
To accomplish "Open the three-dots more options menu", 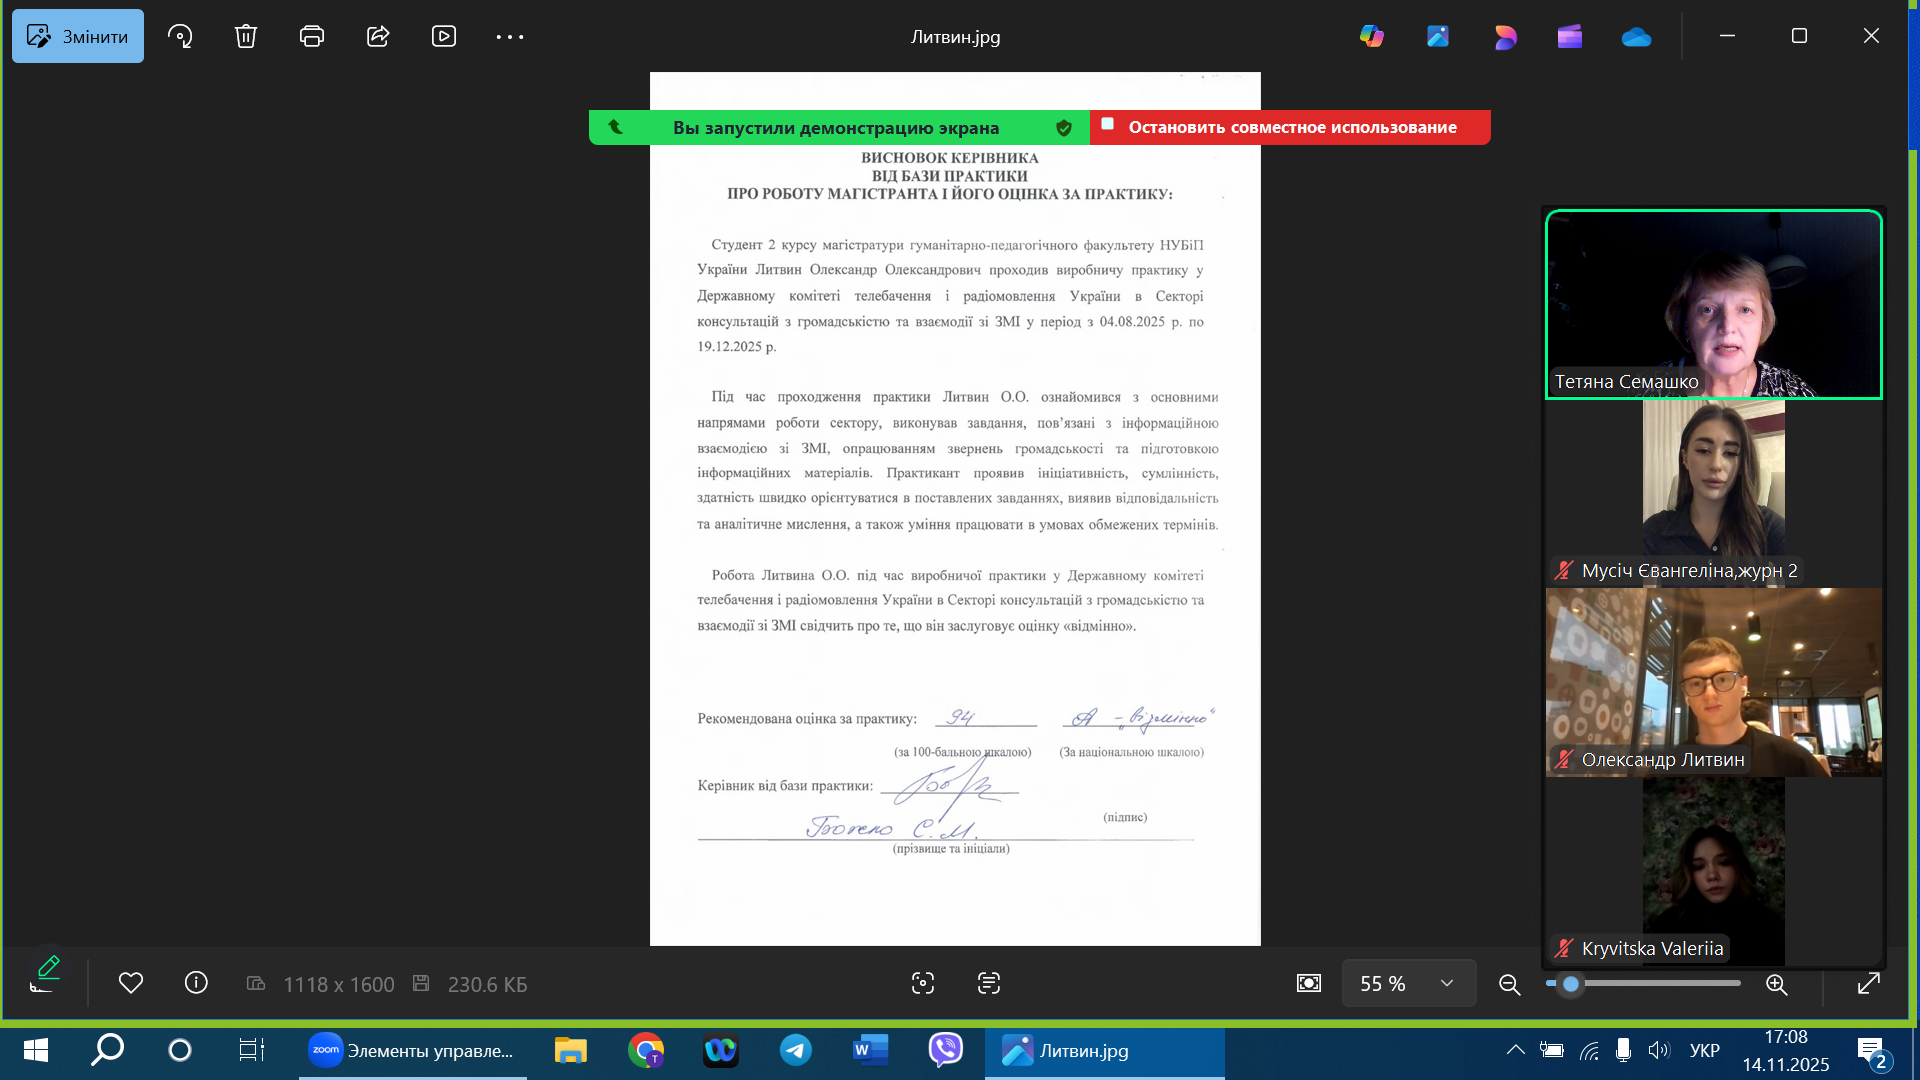I will pos(510,37).
